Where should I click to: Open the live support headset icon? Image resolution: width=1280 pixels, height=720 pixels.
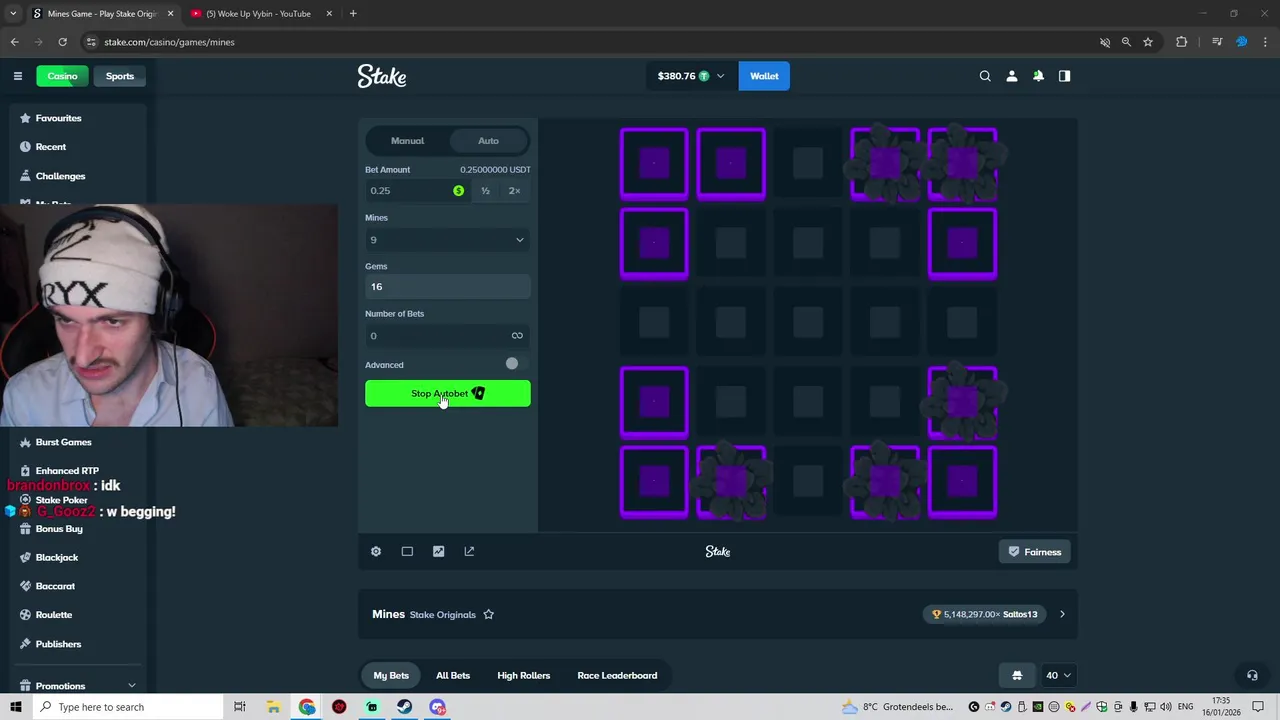click(1252, 675)
